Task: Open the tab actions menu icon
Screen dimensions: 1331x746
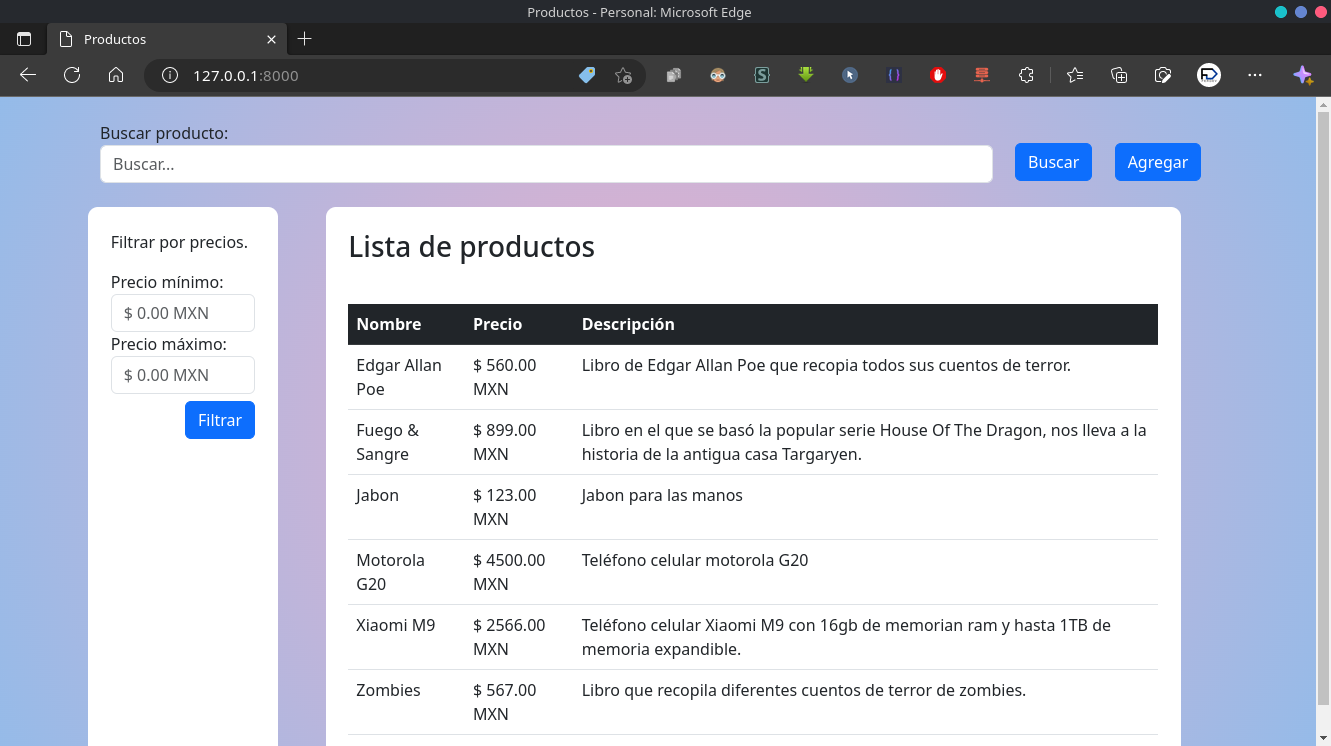Action: coord(24,39)
